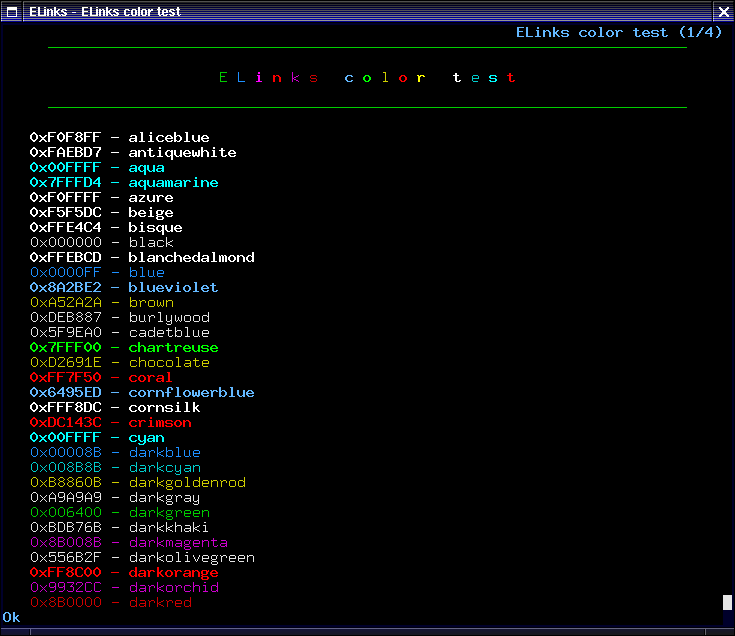Click the 'brown' color entry

click(x=102, y=302)
